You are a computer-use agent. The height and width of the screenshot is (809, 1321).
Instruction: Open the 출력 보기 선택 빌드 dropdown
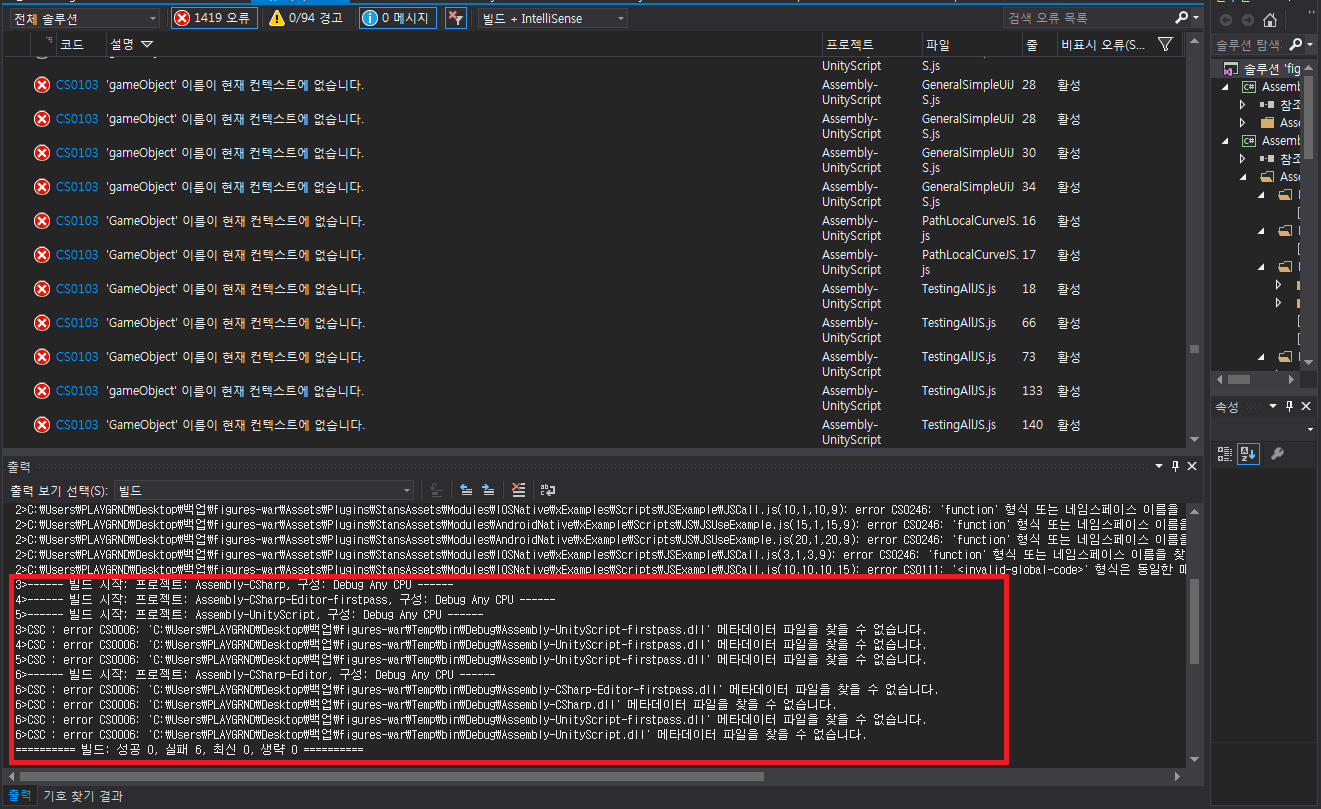263,490
